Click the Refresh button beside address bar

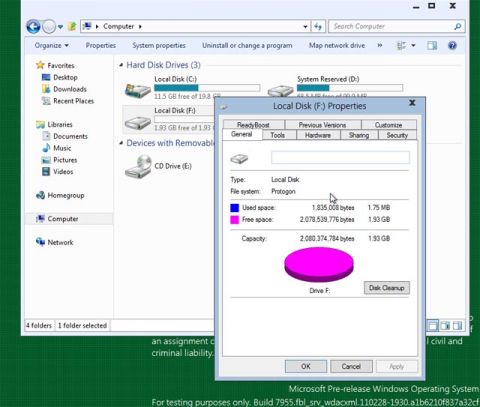318,26
